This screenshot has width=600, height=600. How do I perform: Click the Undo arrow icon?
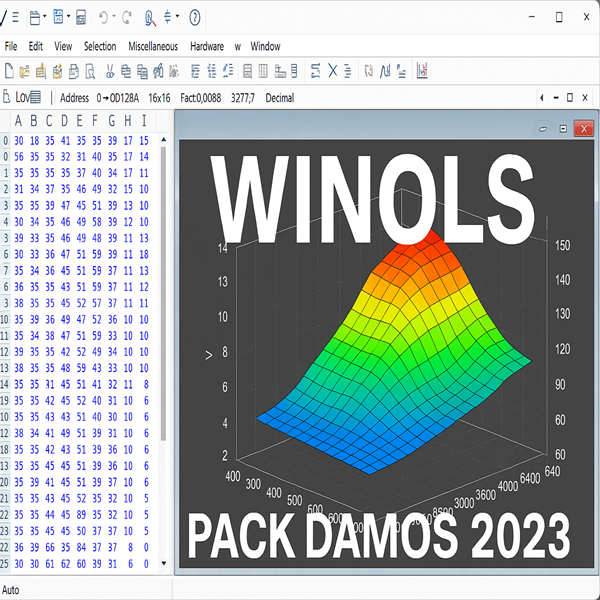point(103,18)
